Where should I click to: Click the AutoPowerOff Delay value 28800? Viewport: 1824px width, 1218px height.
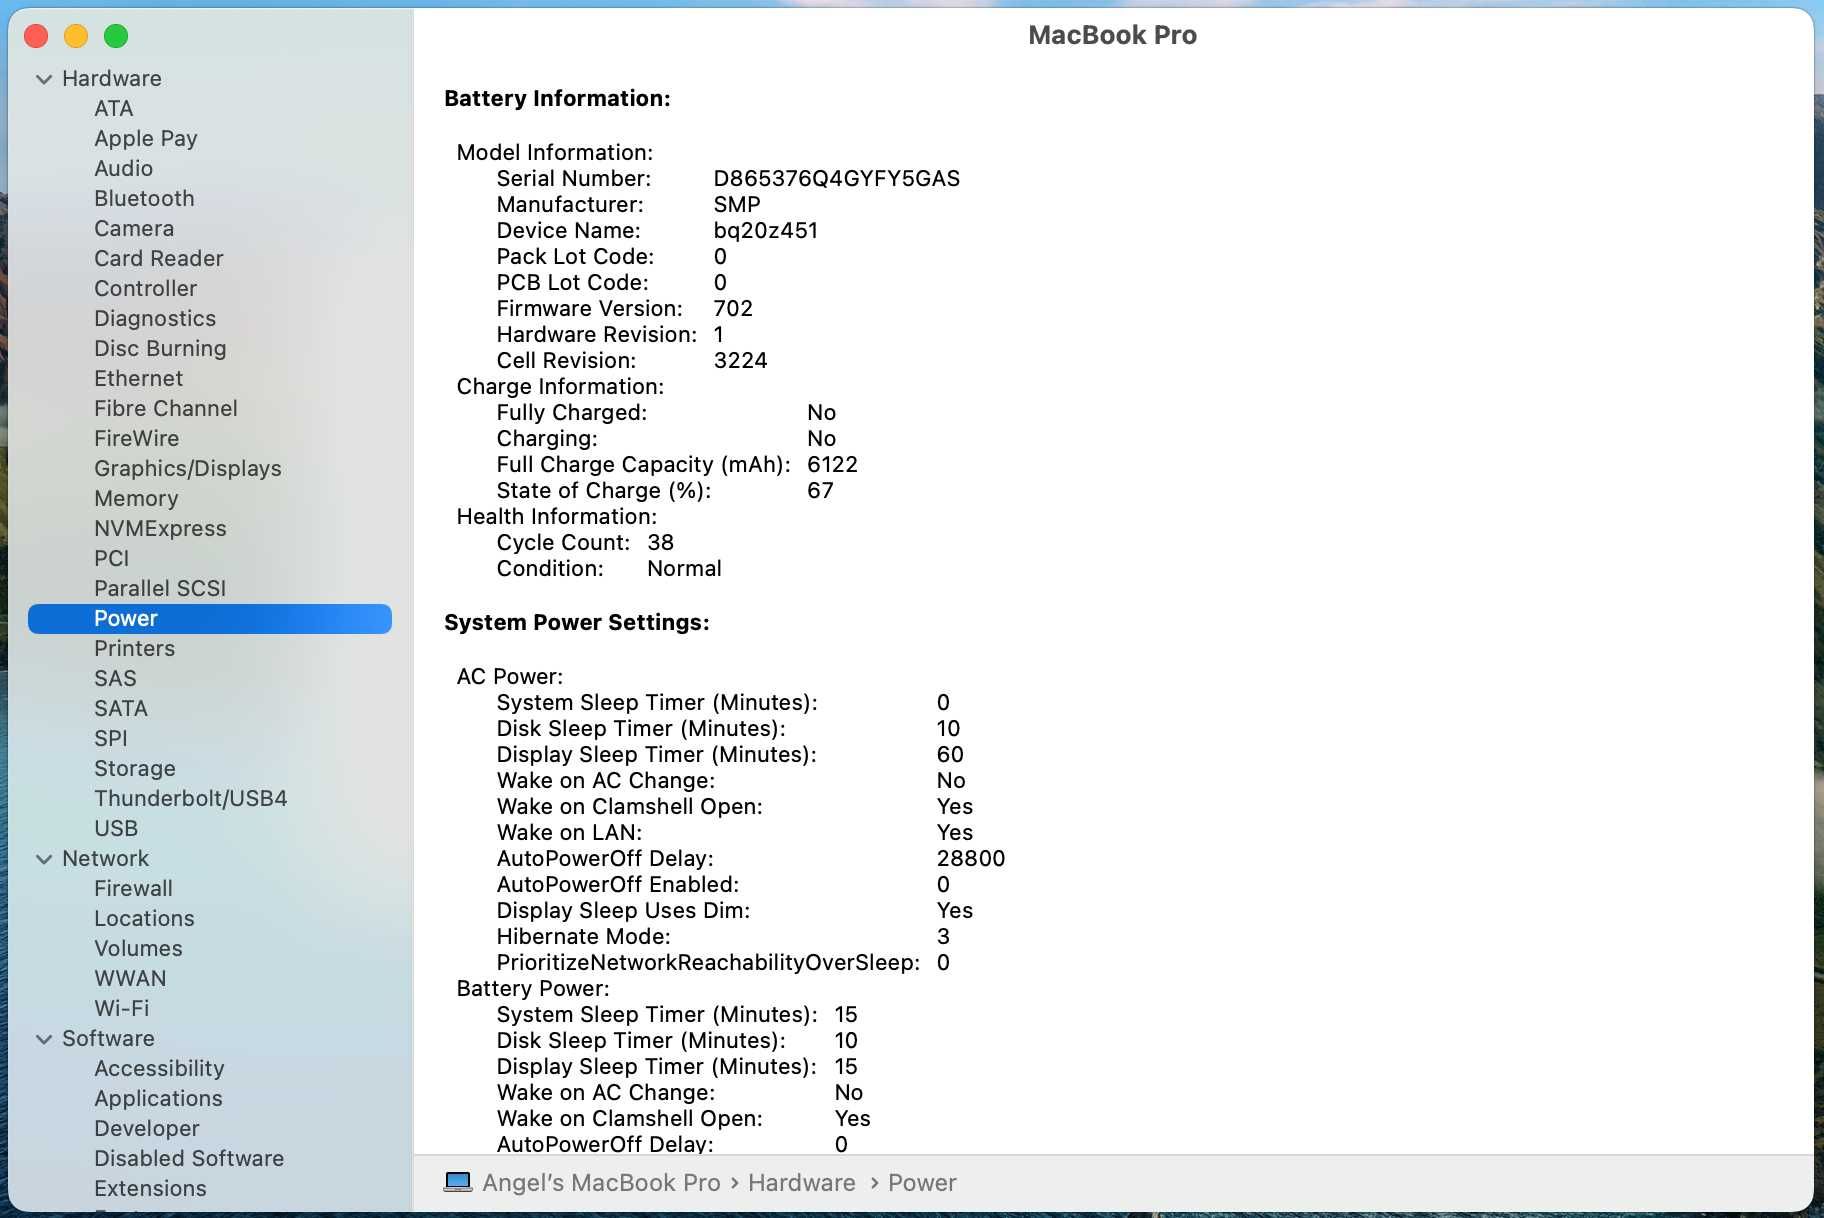click(971, 858)
